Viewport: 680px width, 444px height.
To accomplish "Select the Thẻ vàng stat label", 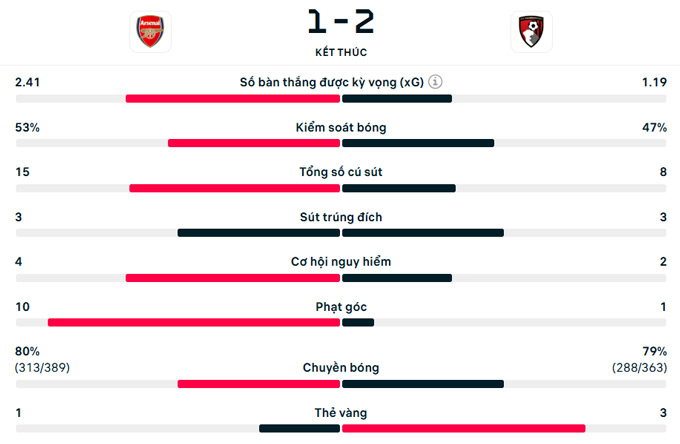I will point(340,413).
